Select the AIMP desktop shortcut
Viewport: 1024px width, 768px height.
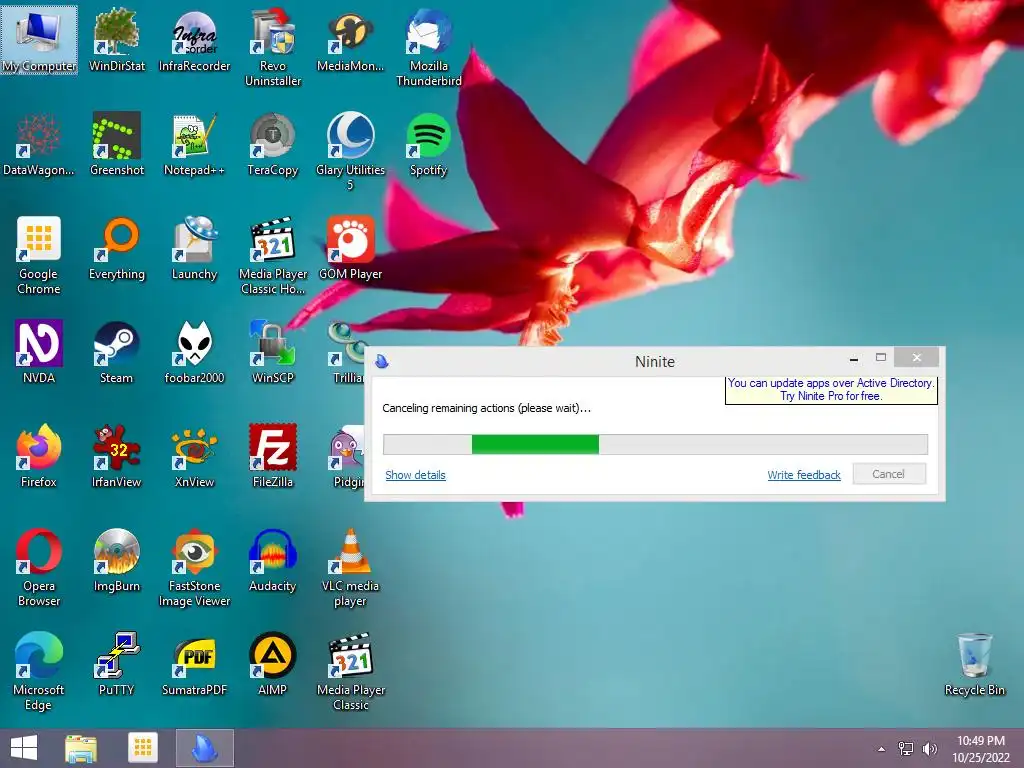(x=272, y=664)
